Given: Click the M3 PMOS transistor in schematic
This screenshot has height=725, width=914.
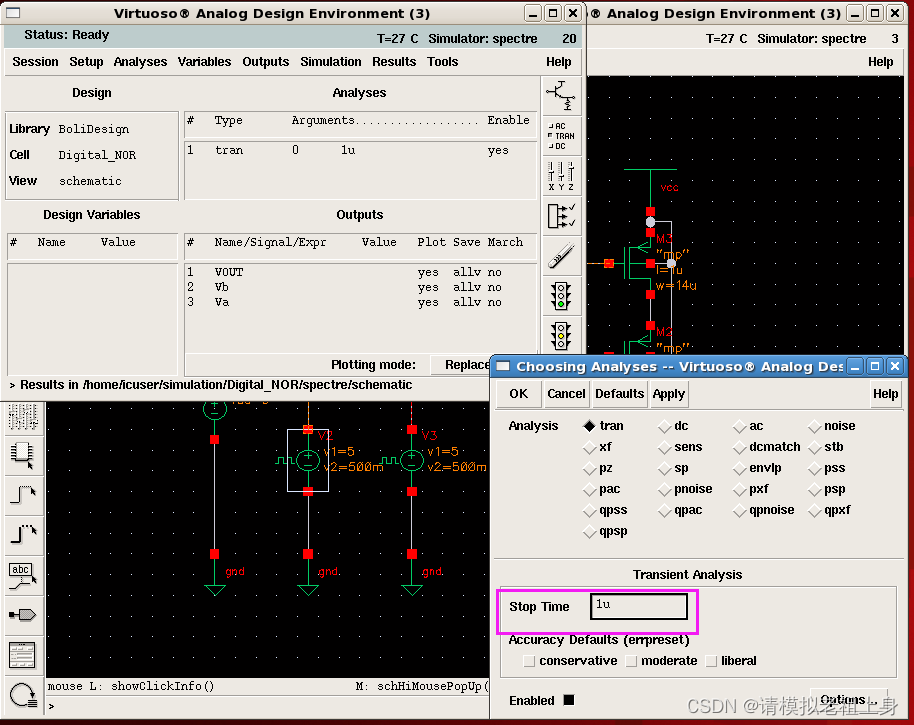Looking at the screenshot, I should point(640,263).
